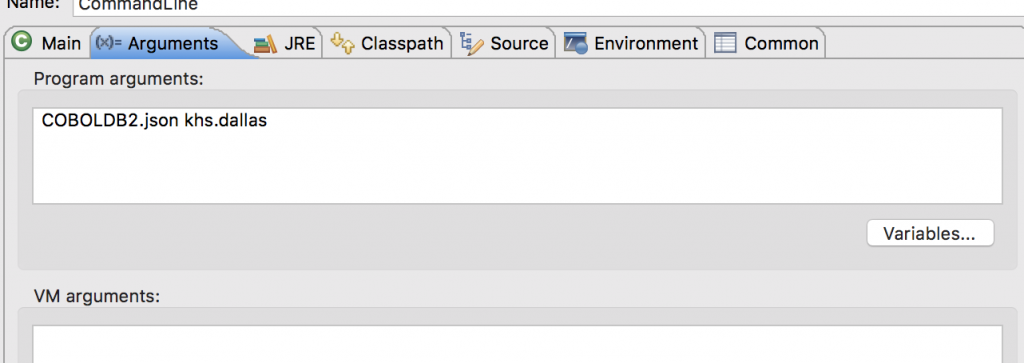The width and height of the screenshot is (1024, 363).
Task: Click the JRE books icon
Action: click(265, 44)
